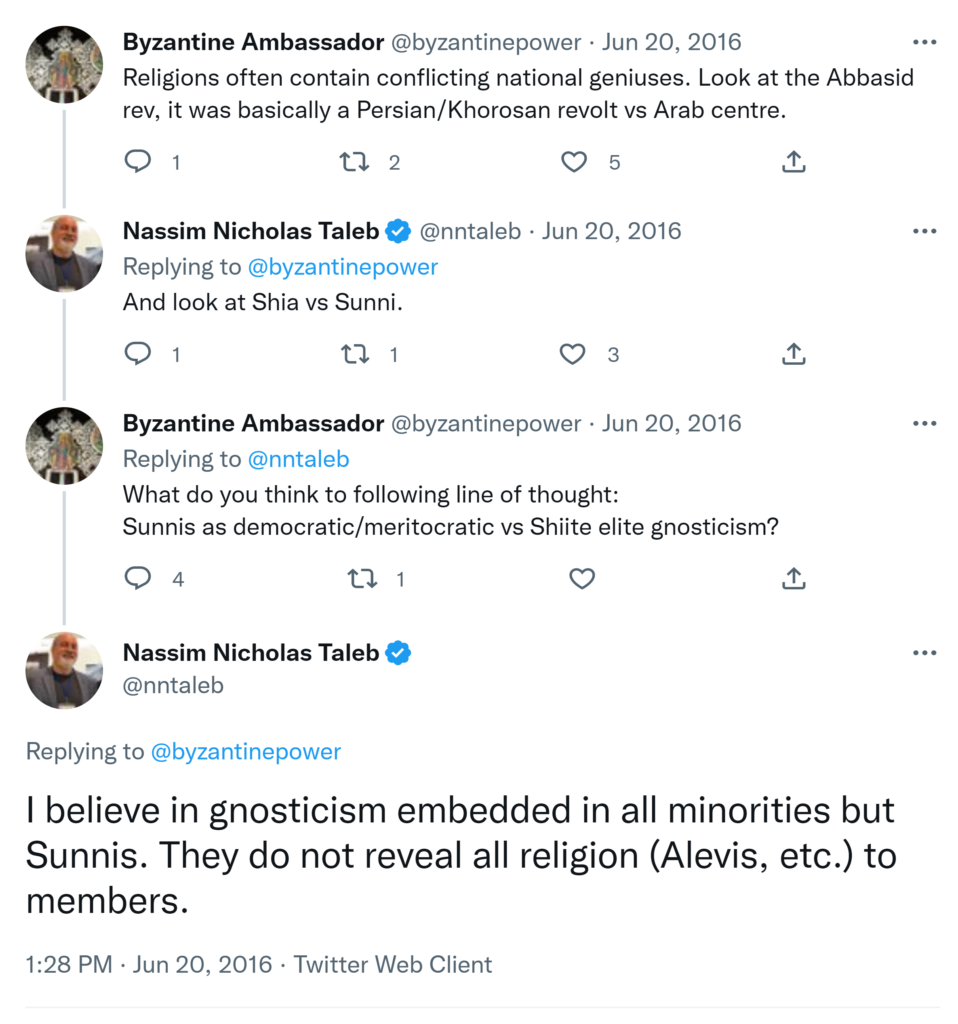
Task: Open @nntaleb link in 'Replying to' line
Action: [299, 459]
